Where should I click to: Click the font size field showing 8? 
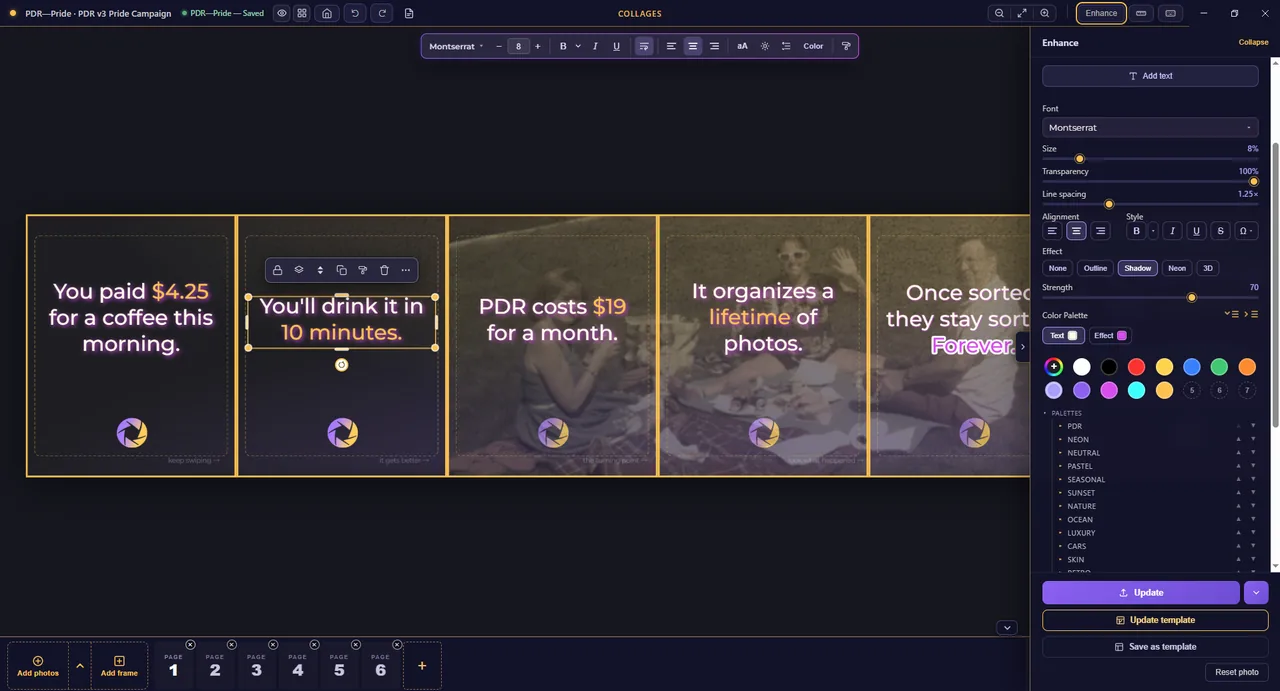(x=518, y=46)
